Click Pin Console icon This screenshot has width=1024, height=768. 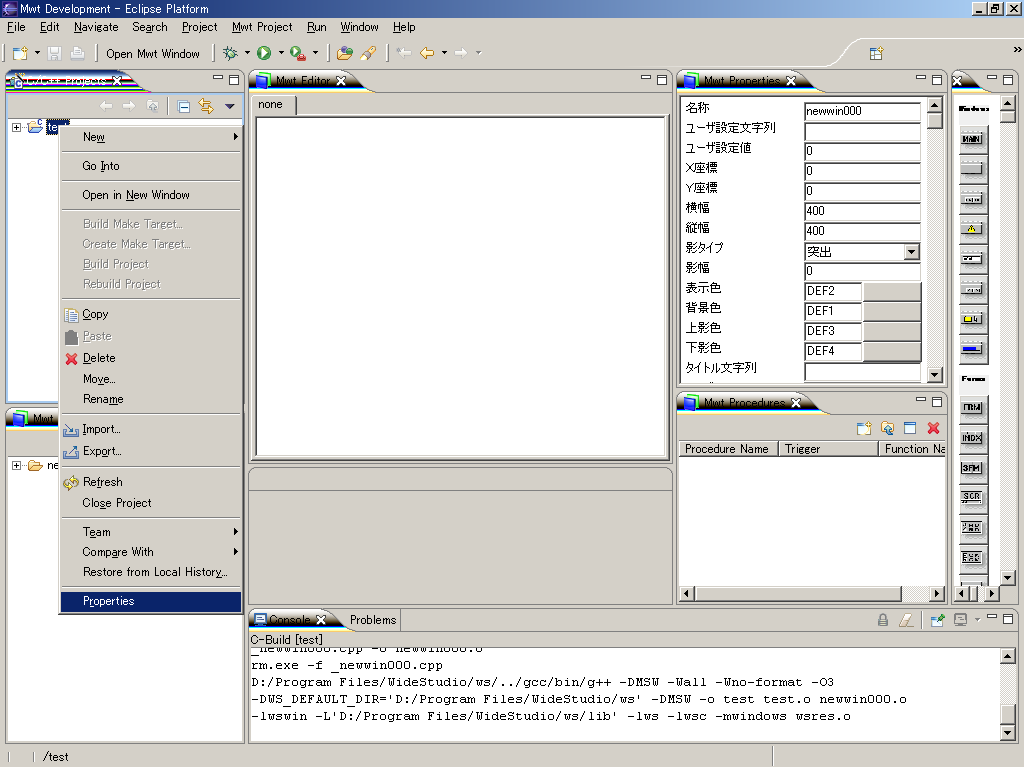tap(937, 620)
